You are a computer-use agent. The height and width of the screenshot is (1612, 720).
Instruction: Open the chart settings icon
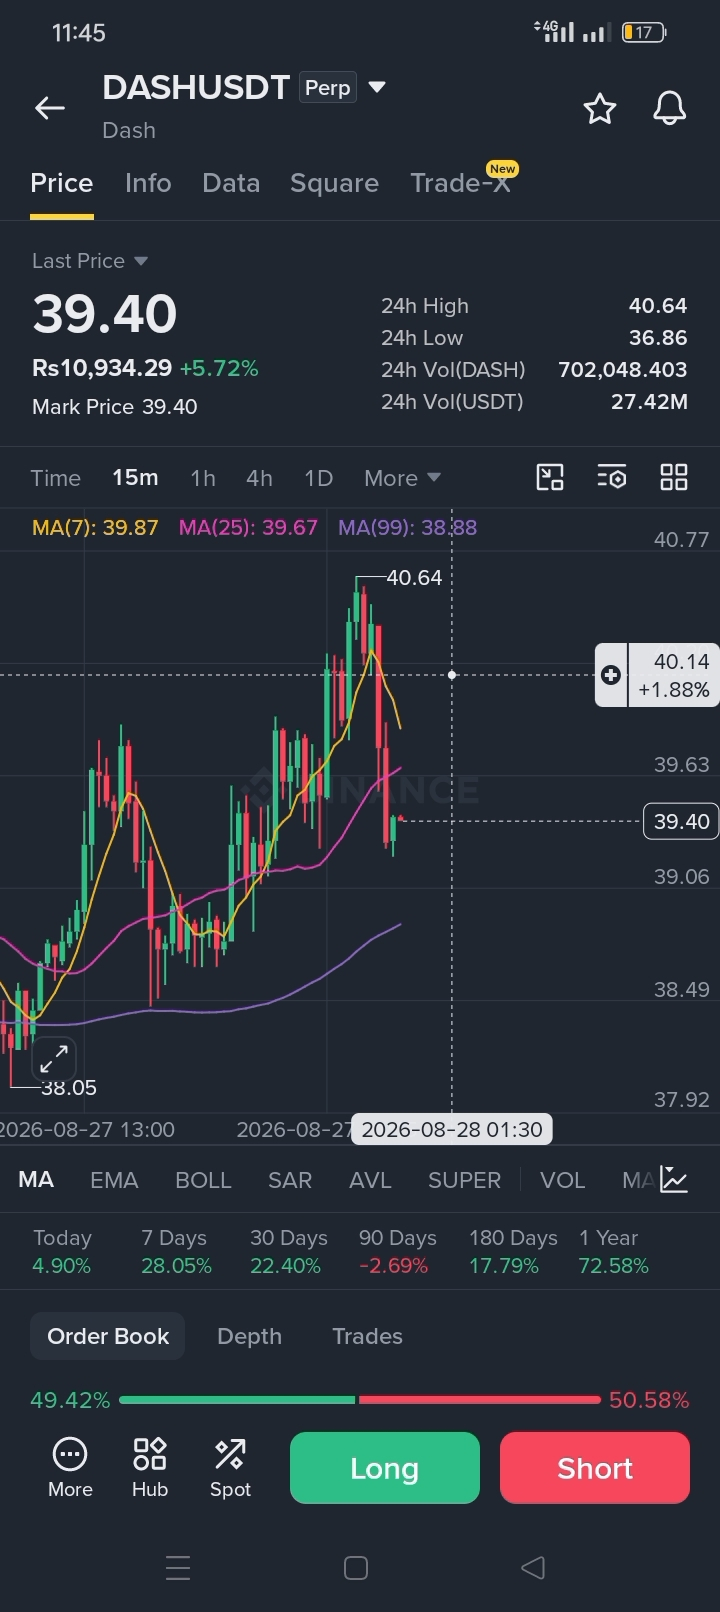pos(612,477)
